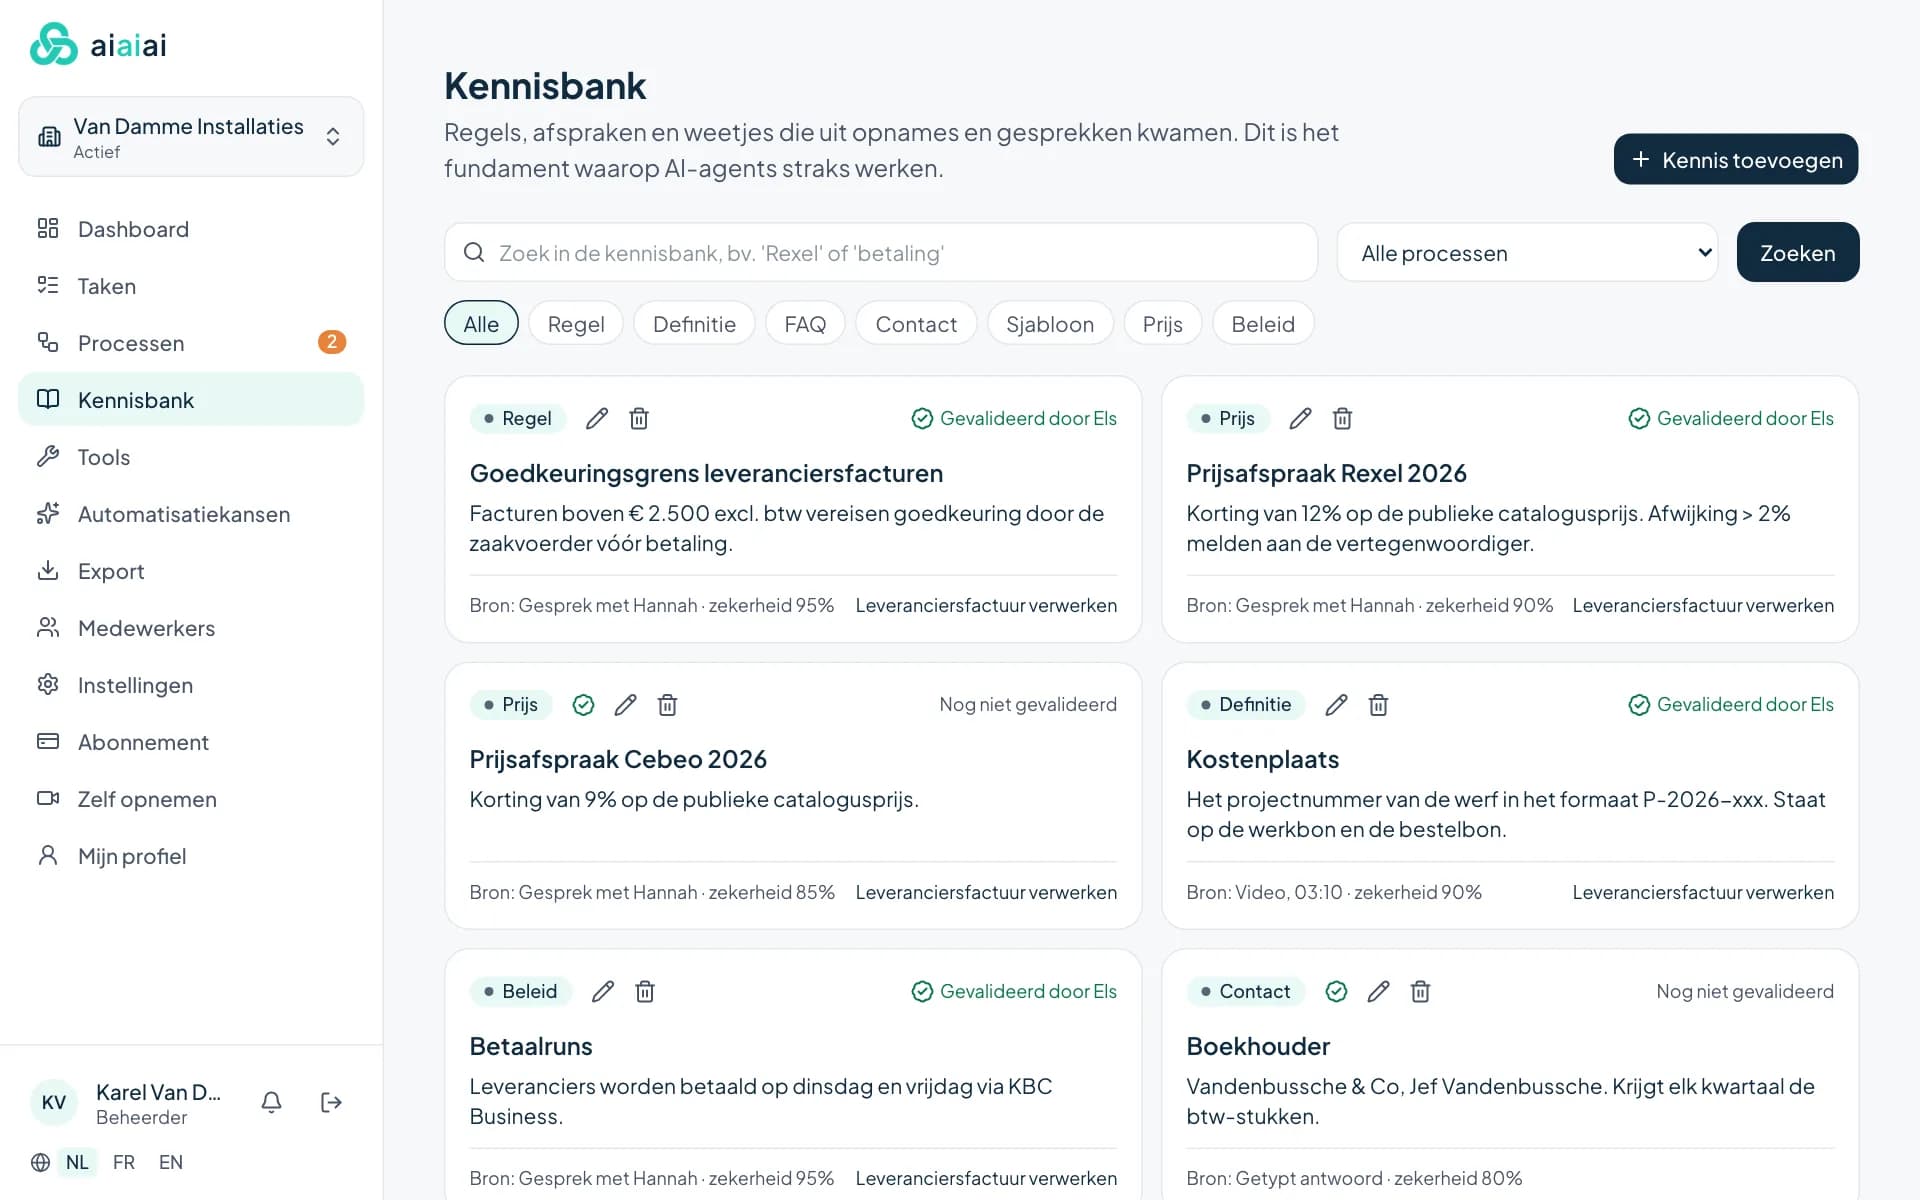Click the pencil icon on Prijsafspraak Rexel 2026
The height and width of the screenshot is (1200, 1920).
click(x=1300, y=419)
